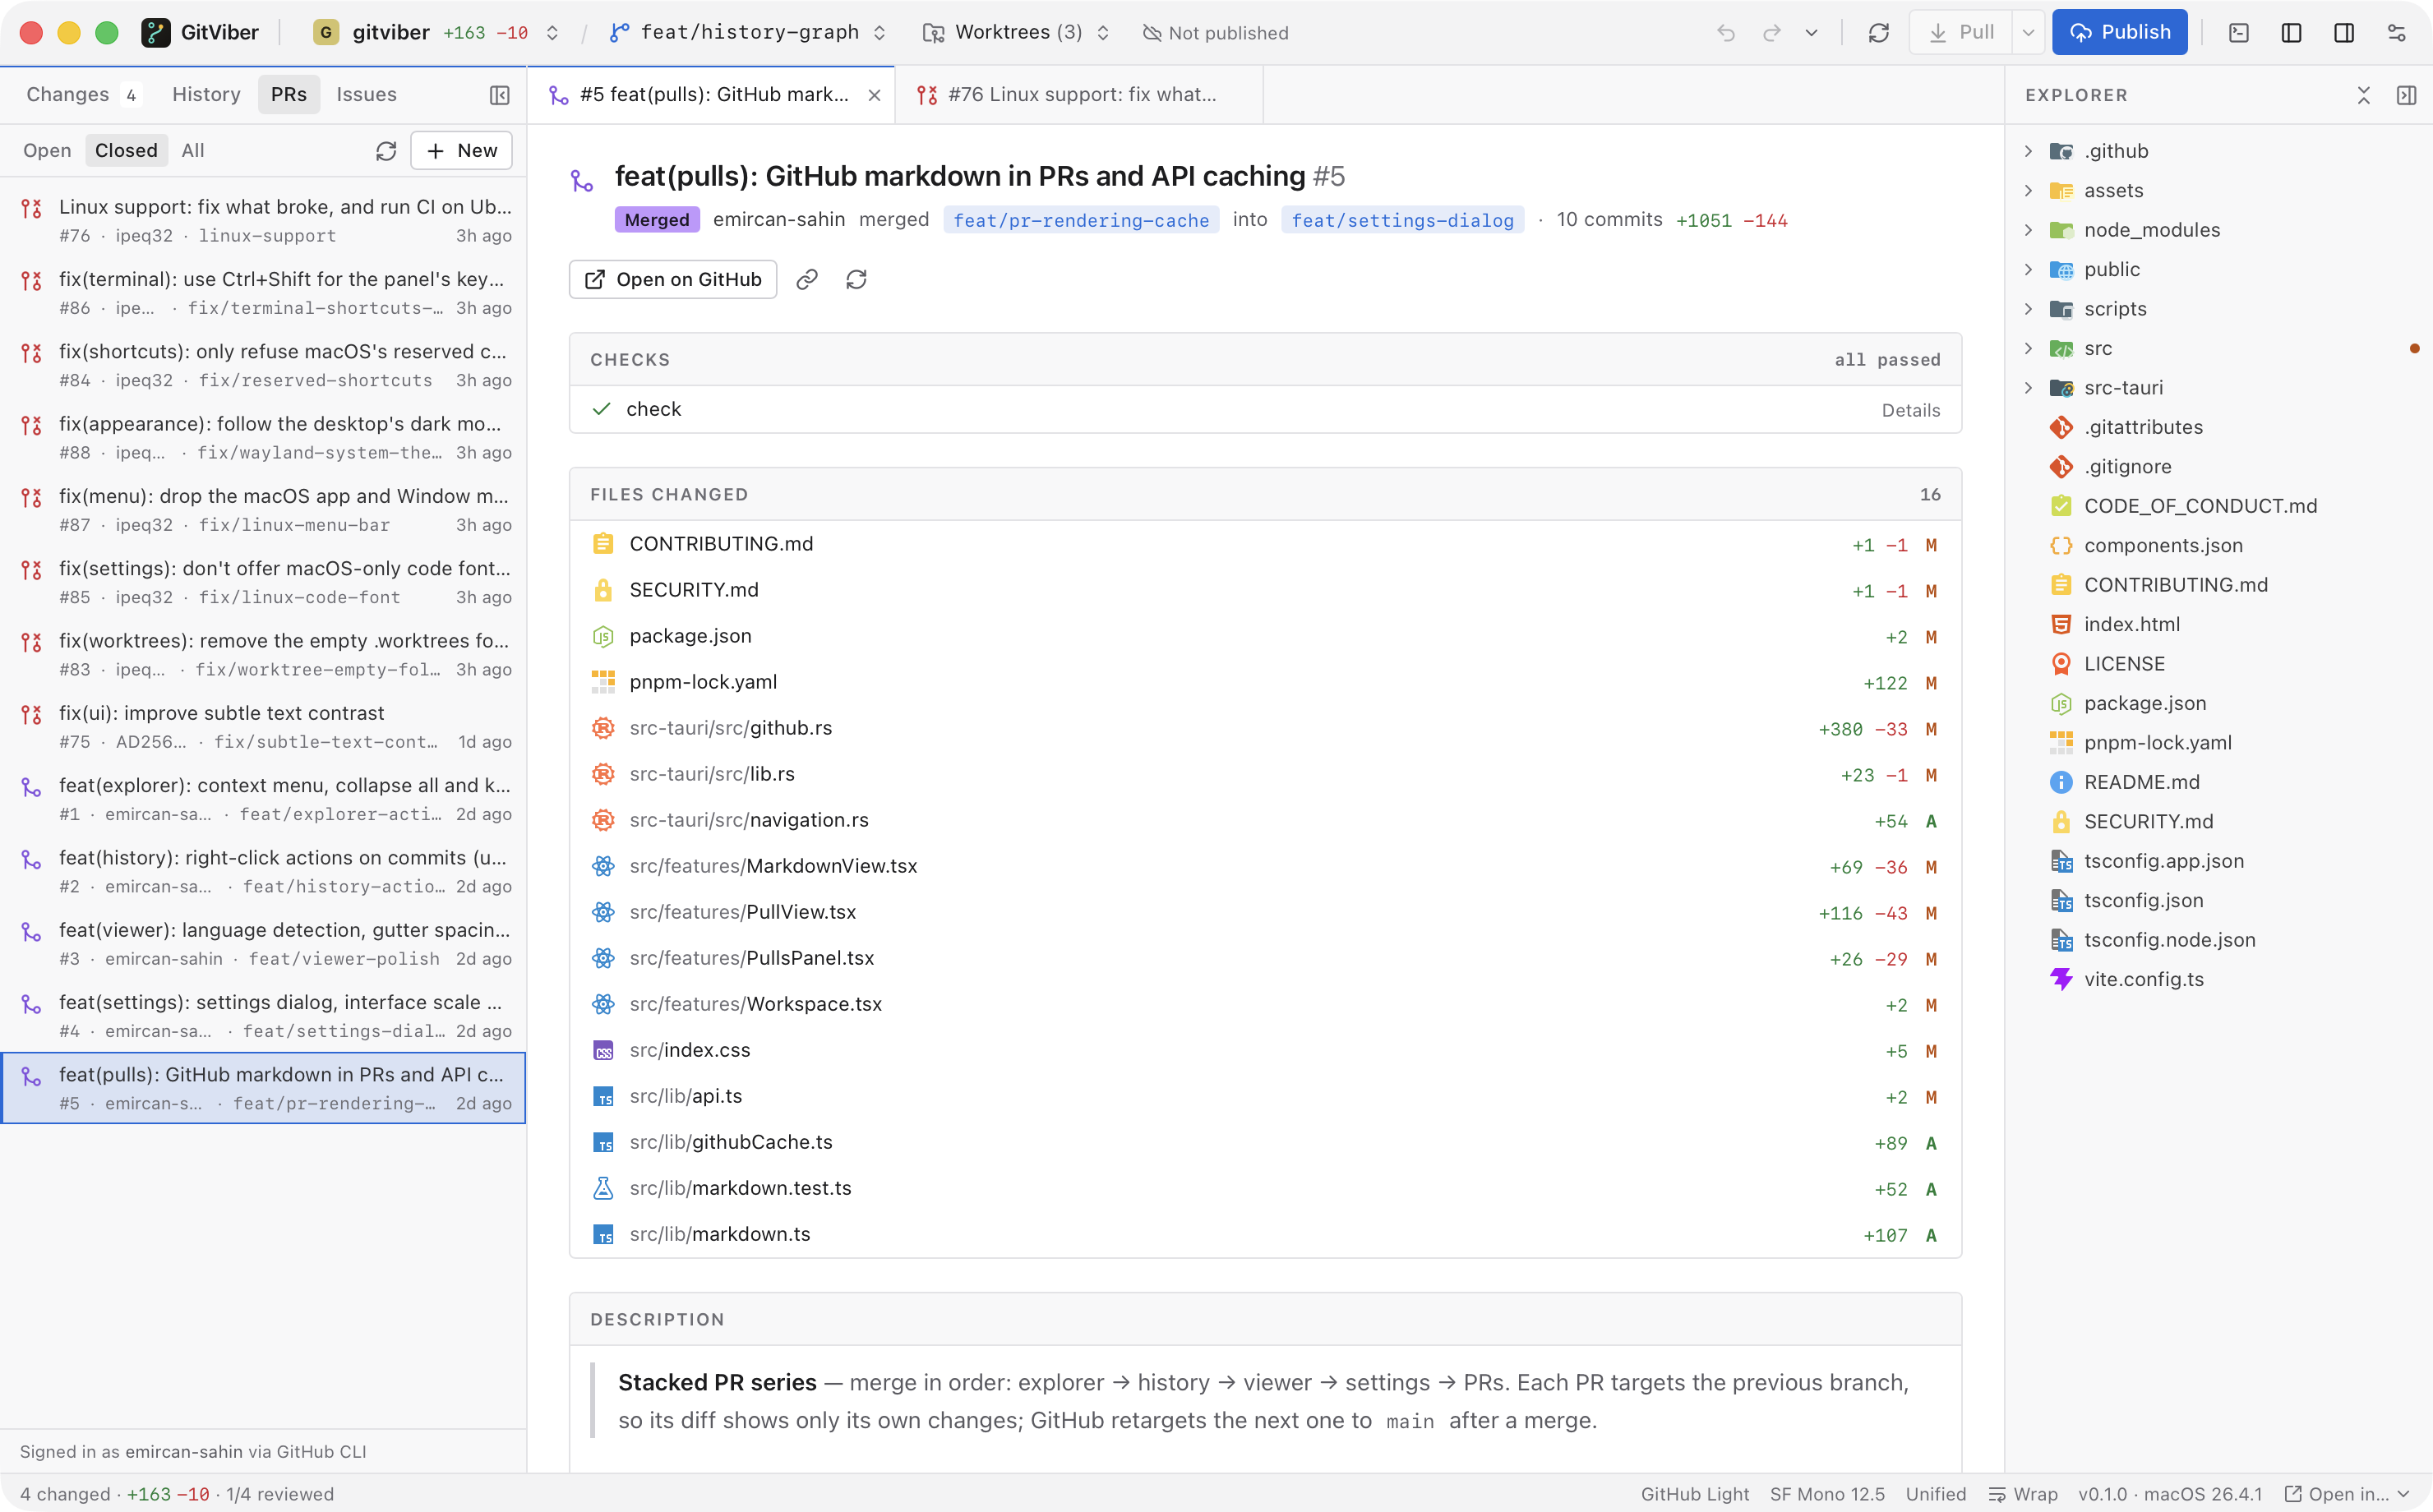Screen dimensions: 2433x1512
Task: Click the React icon beside MarkdownView.tsx
Action: [603, 866]
